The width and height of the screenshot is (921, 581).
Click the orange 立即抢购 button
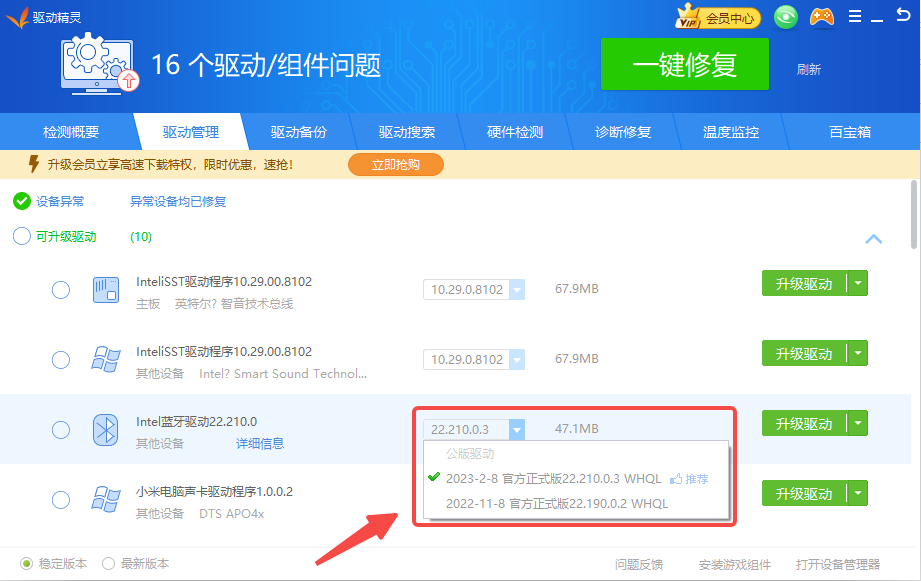pyautogui.click(x=395, y=164)
